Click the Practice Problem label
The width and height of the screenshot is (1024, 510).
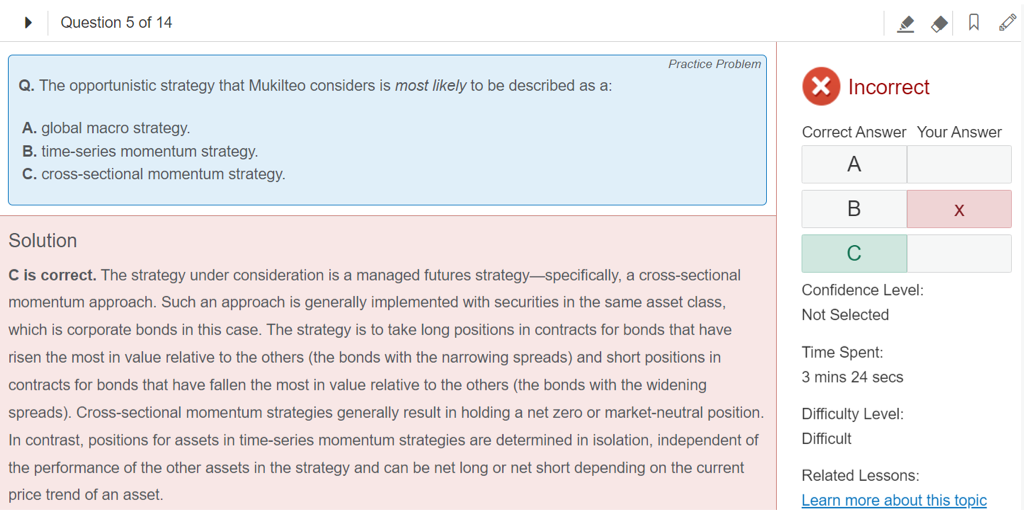714,64
